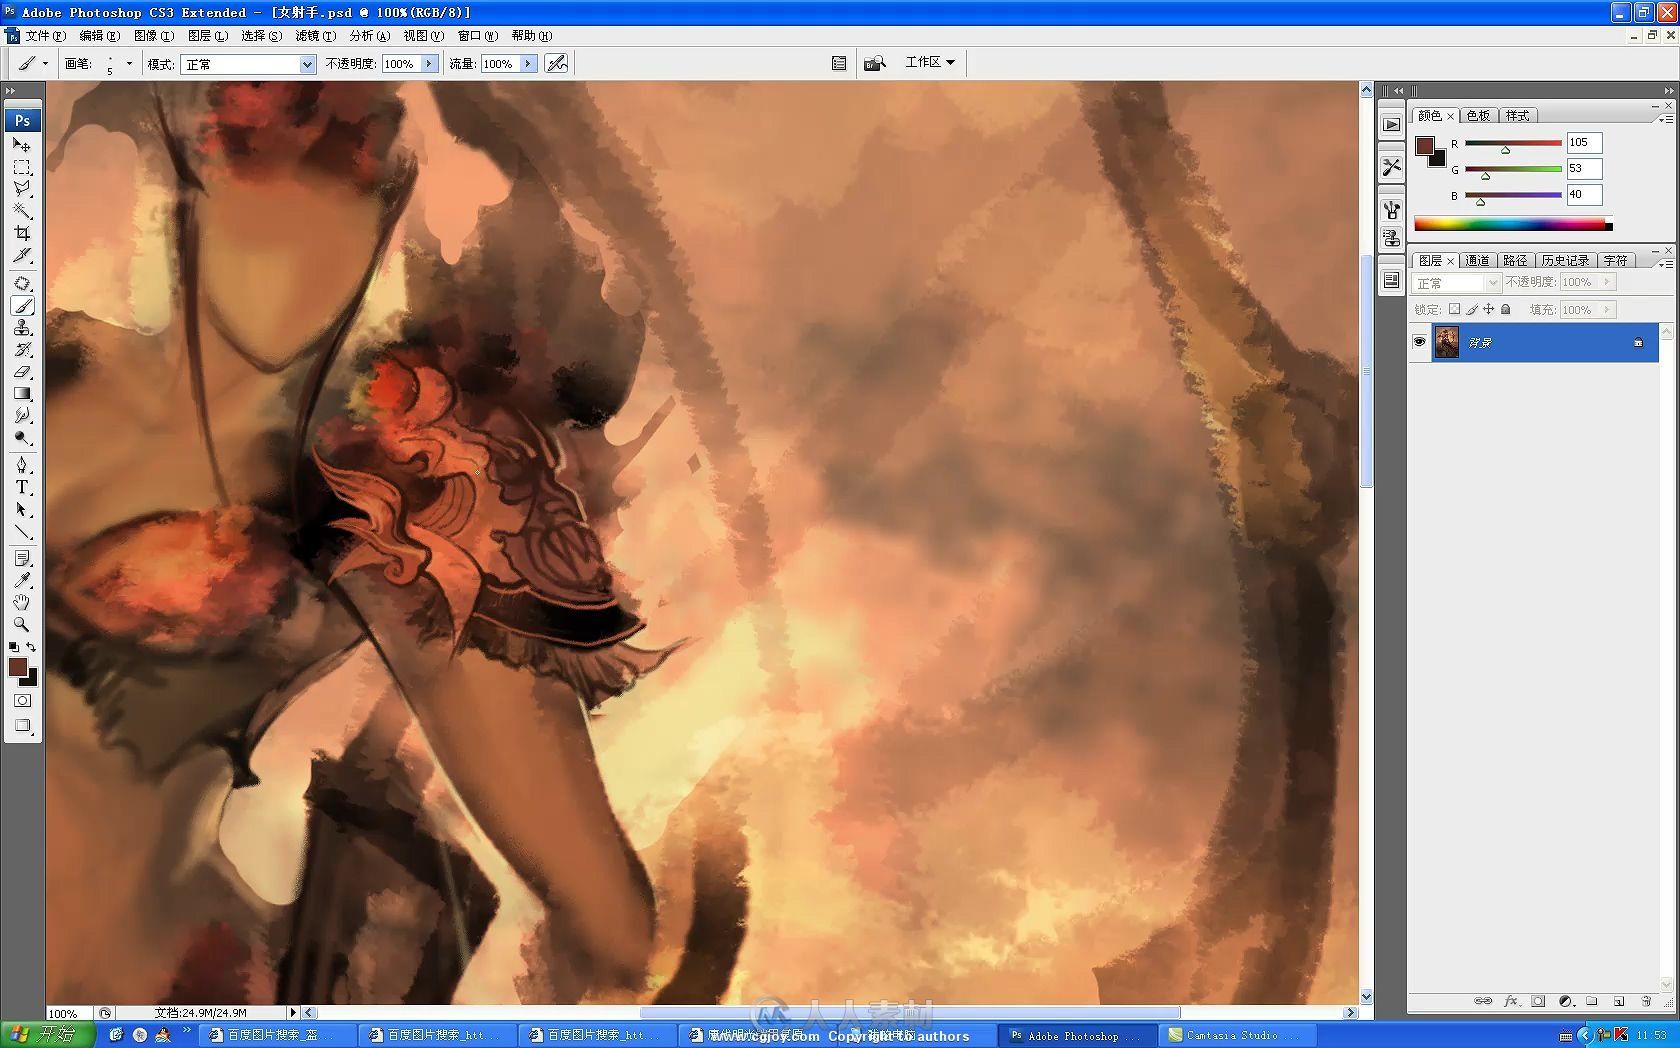Open the Tool Presets panel icon
Viewport: 1680px width, 1048px height.
1391,167
